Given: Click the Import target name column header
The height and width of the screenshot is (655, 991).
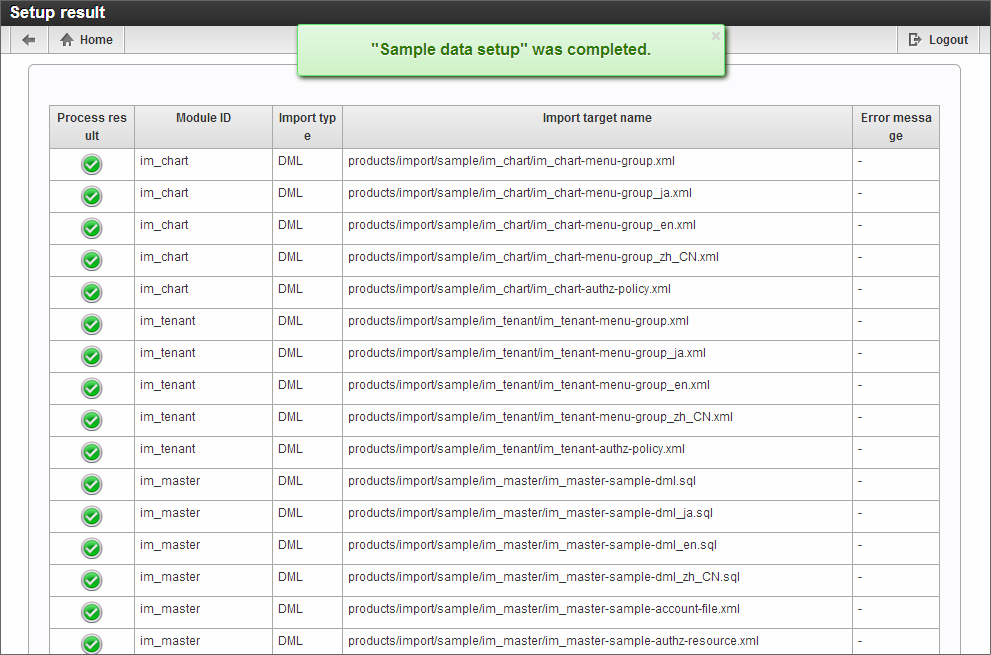Looking at the screenshot, I should [597, 127].
